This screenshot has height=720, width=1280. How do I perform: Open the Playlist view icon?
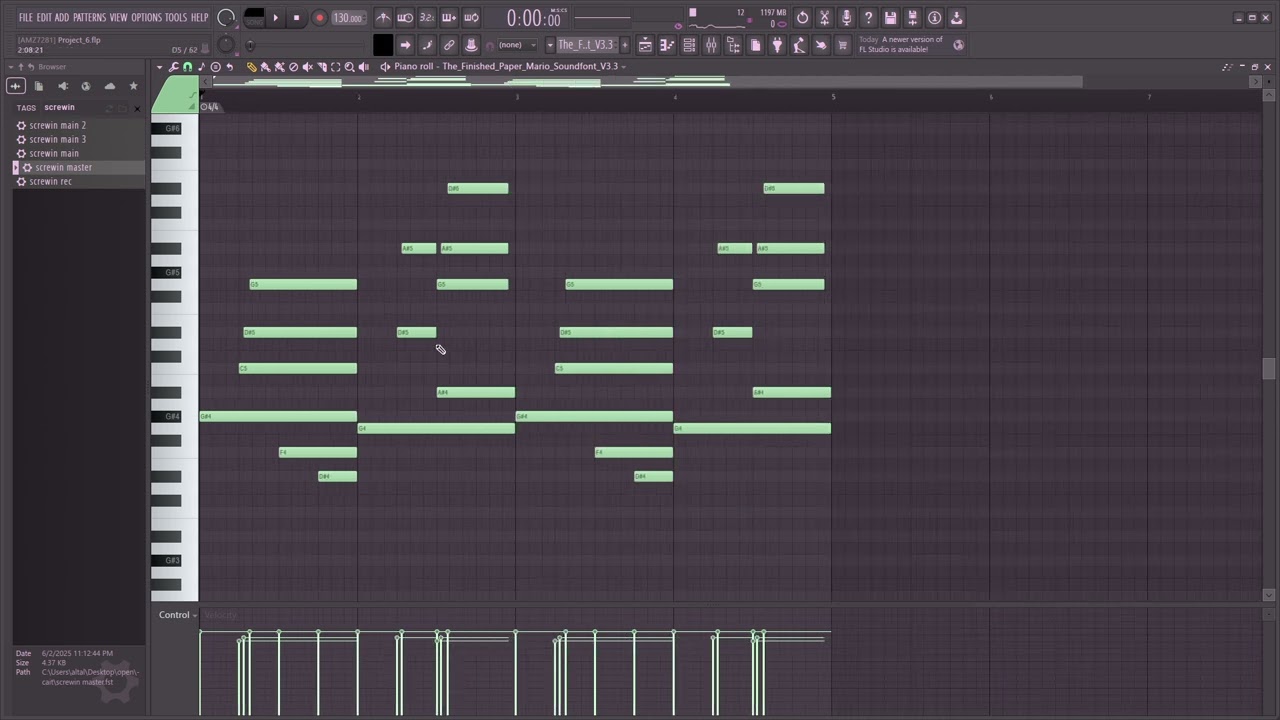tap(645, 45)
